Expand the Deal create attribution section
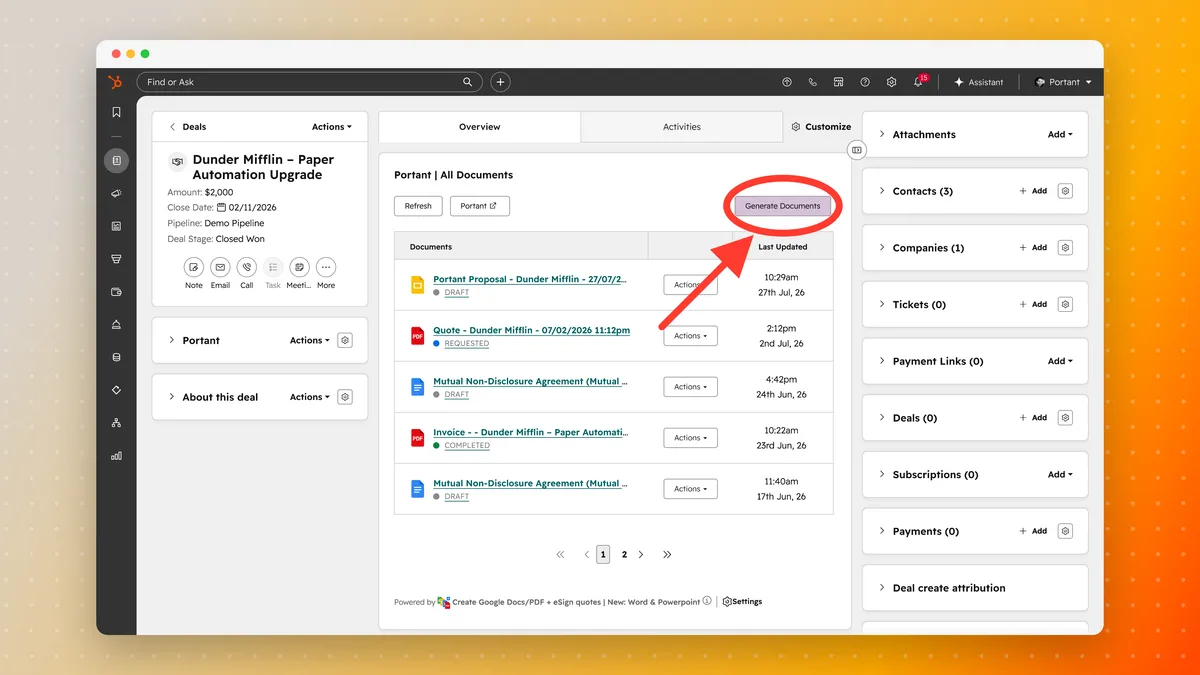Screen dimensions: 1200x675 point(881,588)
